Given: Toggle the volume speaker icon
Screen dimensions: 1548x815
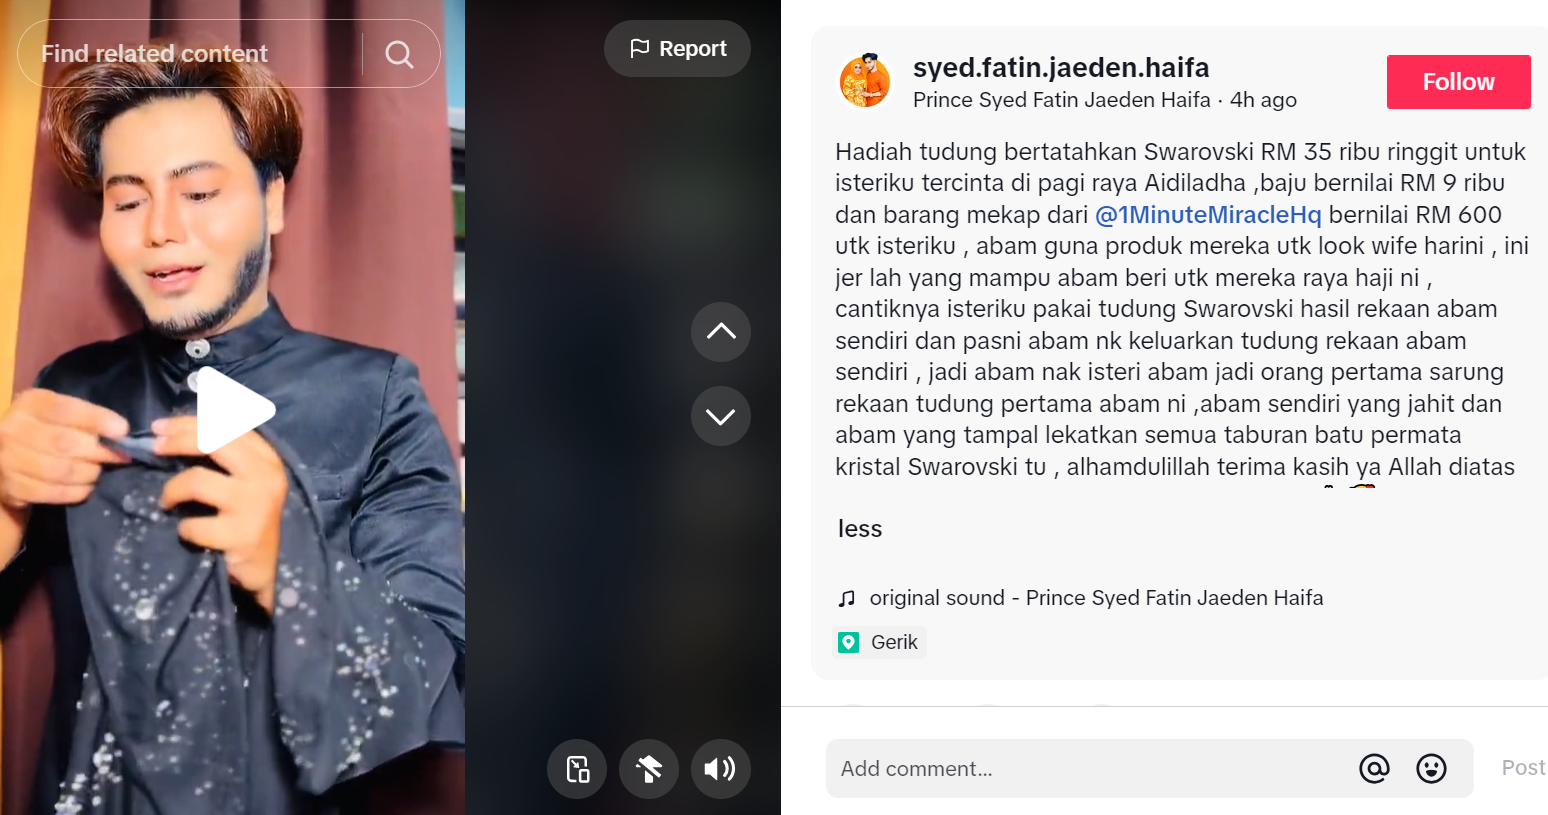Looking at the screenshot, I should (x=720, y=769).
